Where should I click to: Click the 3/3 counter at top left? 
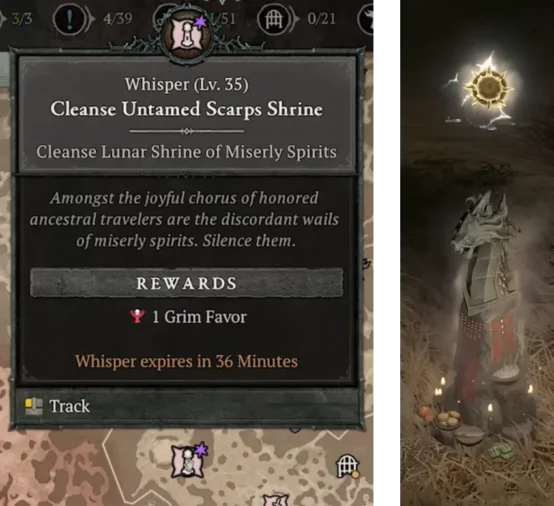coord(22,18)
